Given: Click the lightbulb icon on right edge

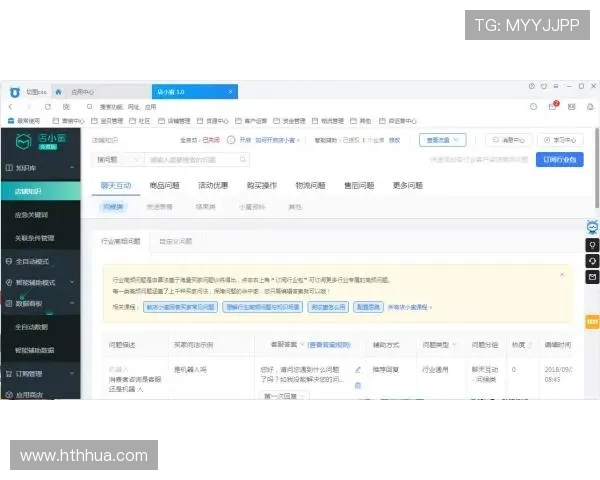Looking at the screenshot, I should [592, 245].
